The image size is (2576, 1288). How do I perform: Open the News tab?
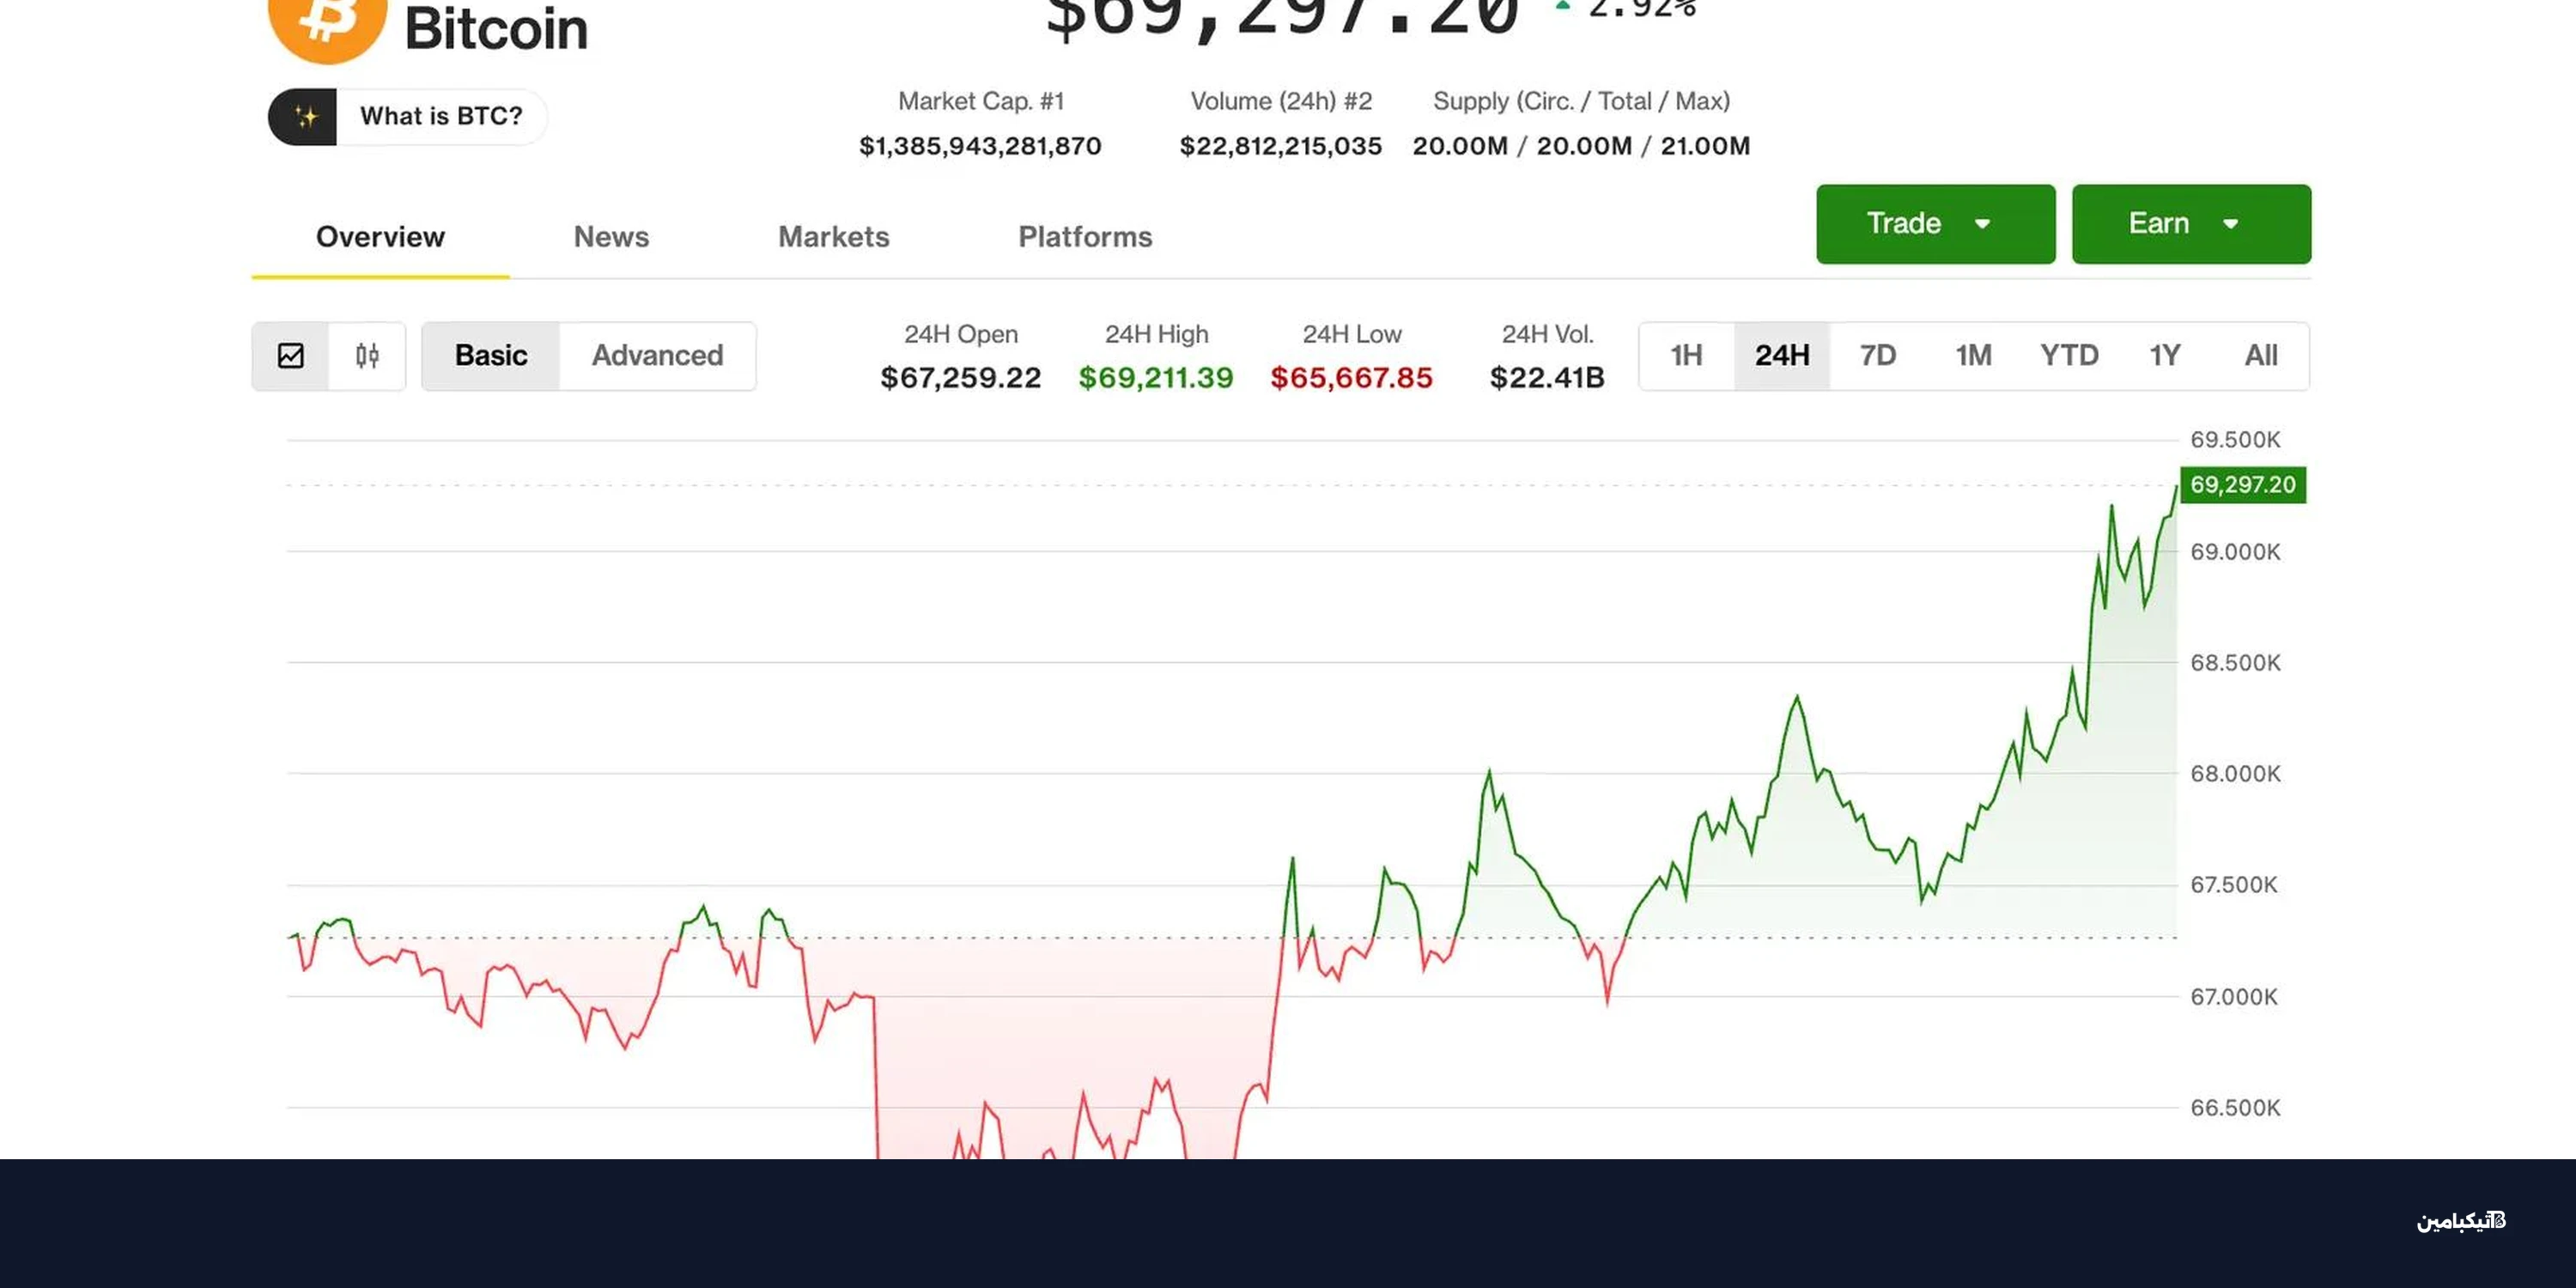[x=611, y=237]
